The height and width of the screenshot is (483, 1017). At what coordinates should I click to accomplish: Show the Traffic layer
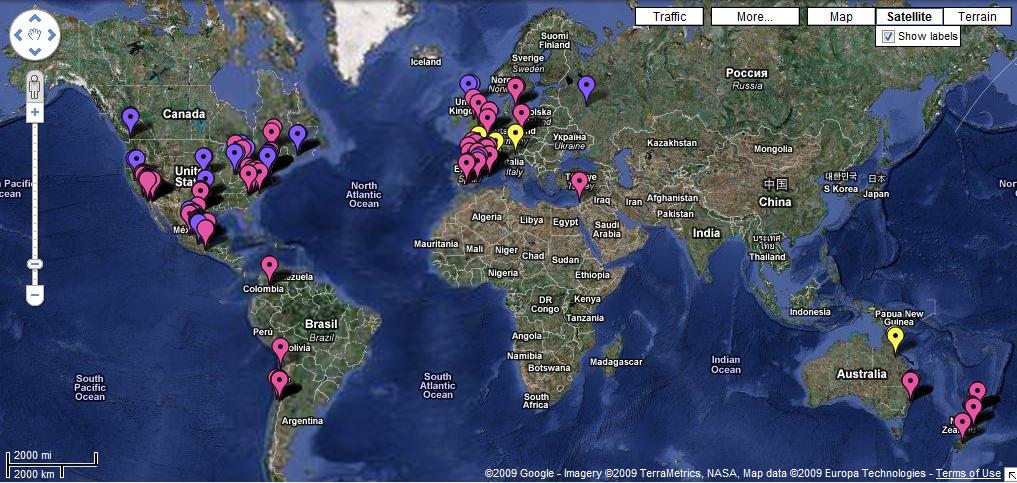[x=669, y=17]
